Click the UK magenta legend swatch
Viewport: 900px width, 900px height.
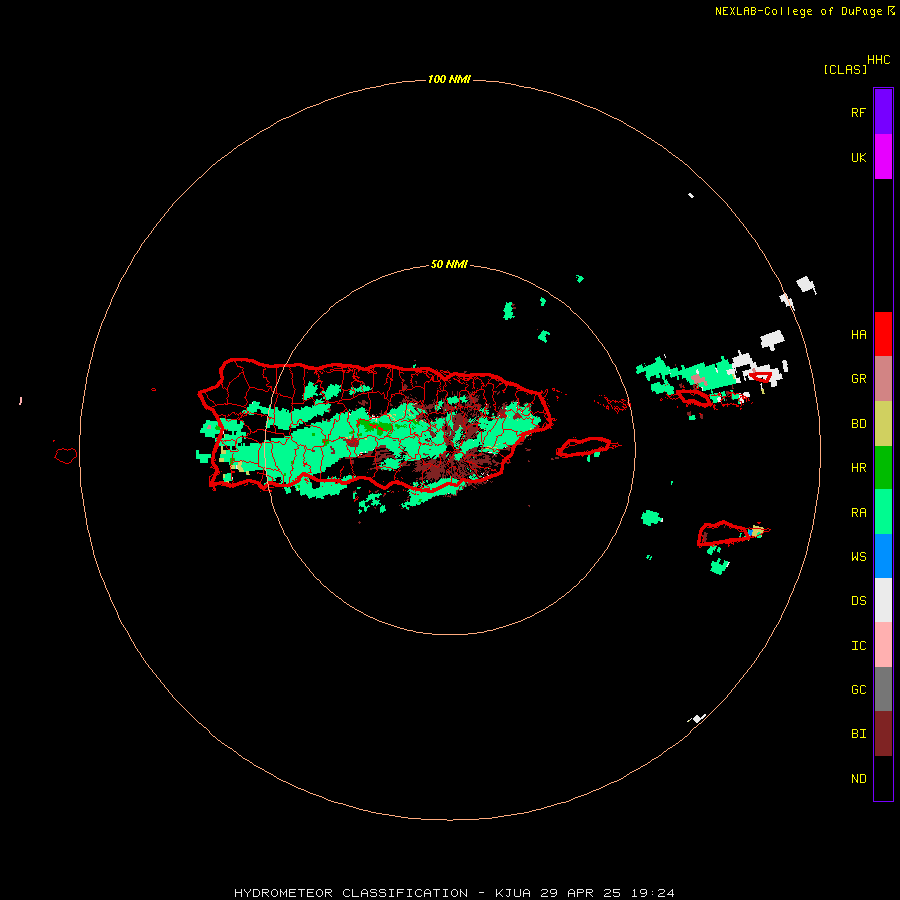coord(883,157)
